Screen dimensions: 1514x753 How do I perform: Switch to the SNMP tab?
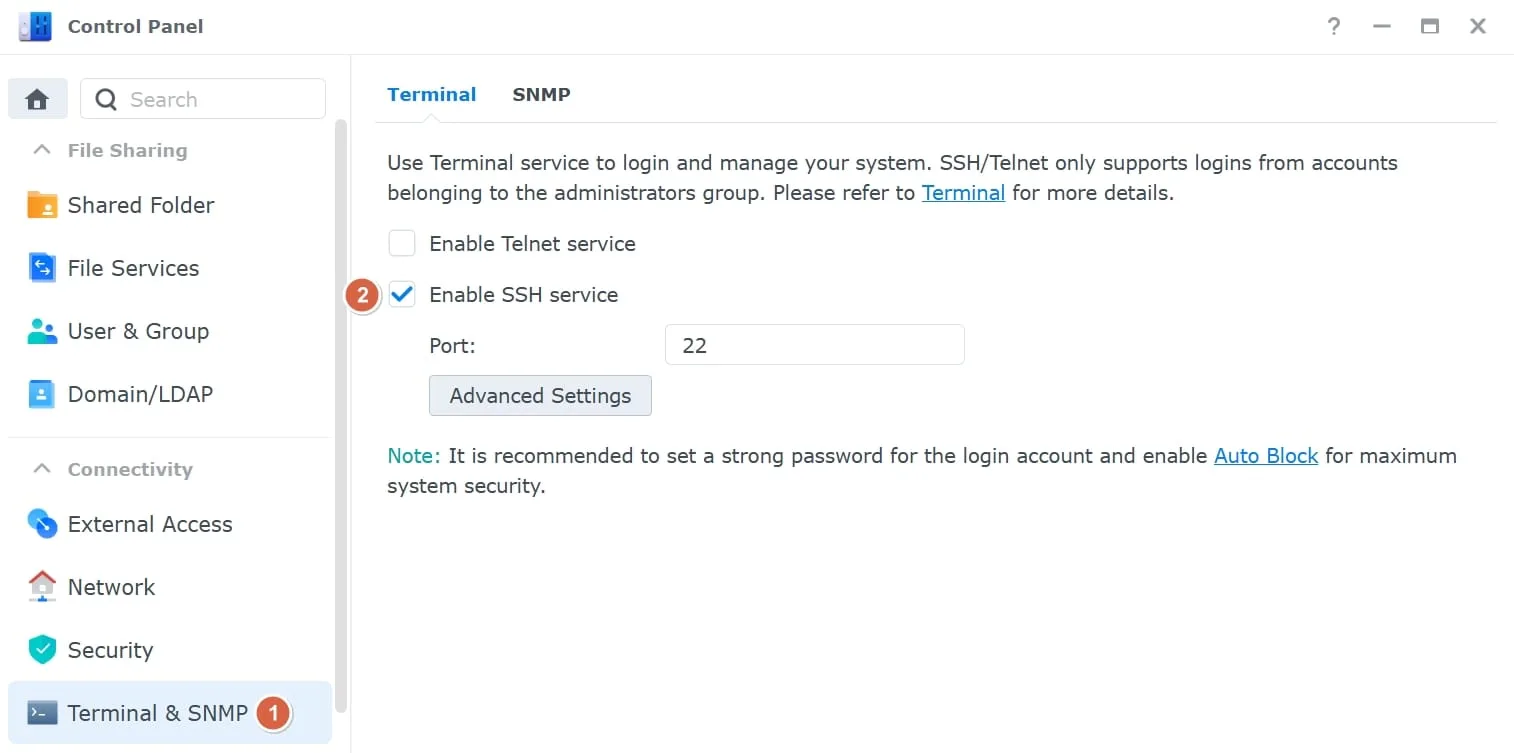pyautogui.click(x=541, y=95)
